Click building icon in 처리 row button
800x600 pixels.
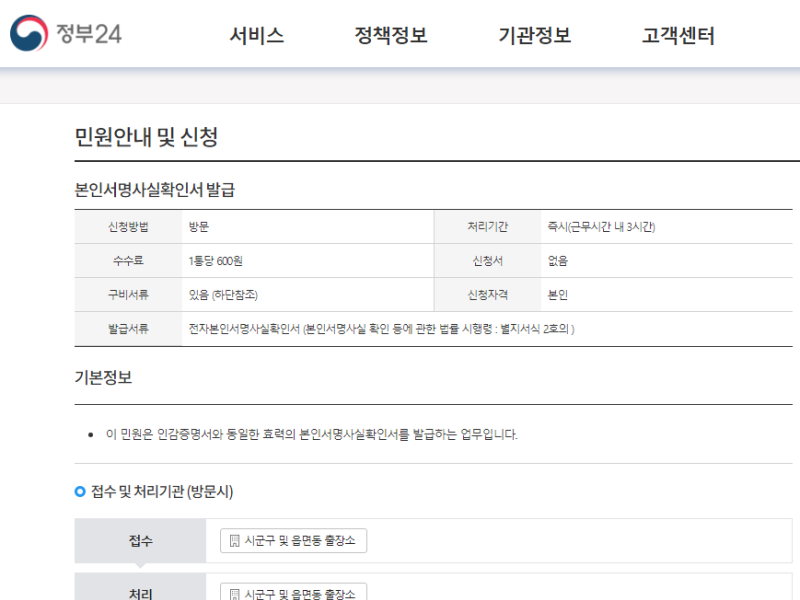click(x=234, y=594)
